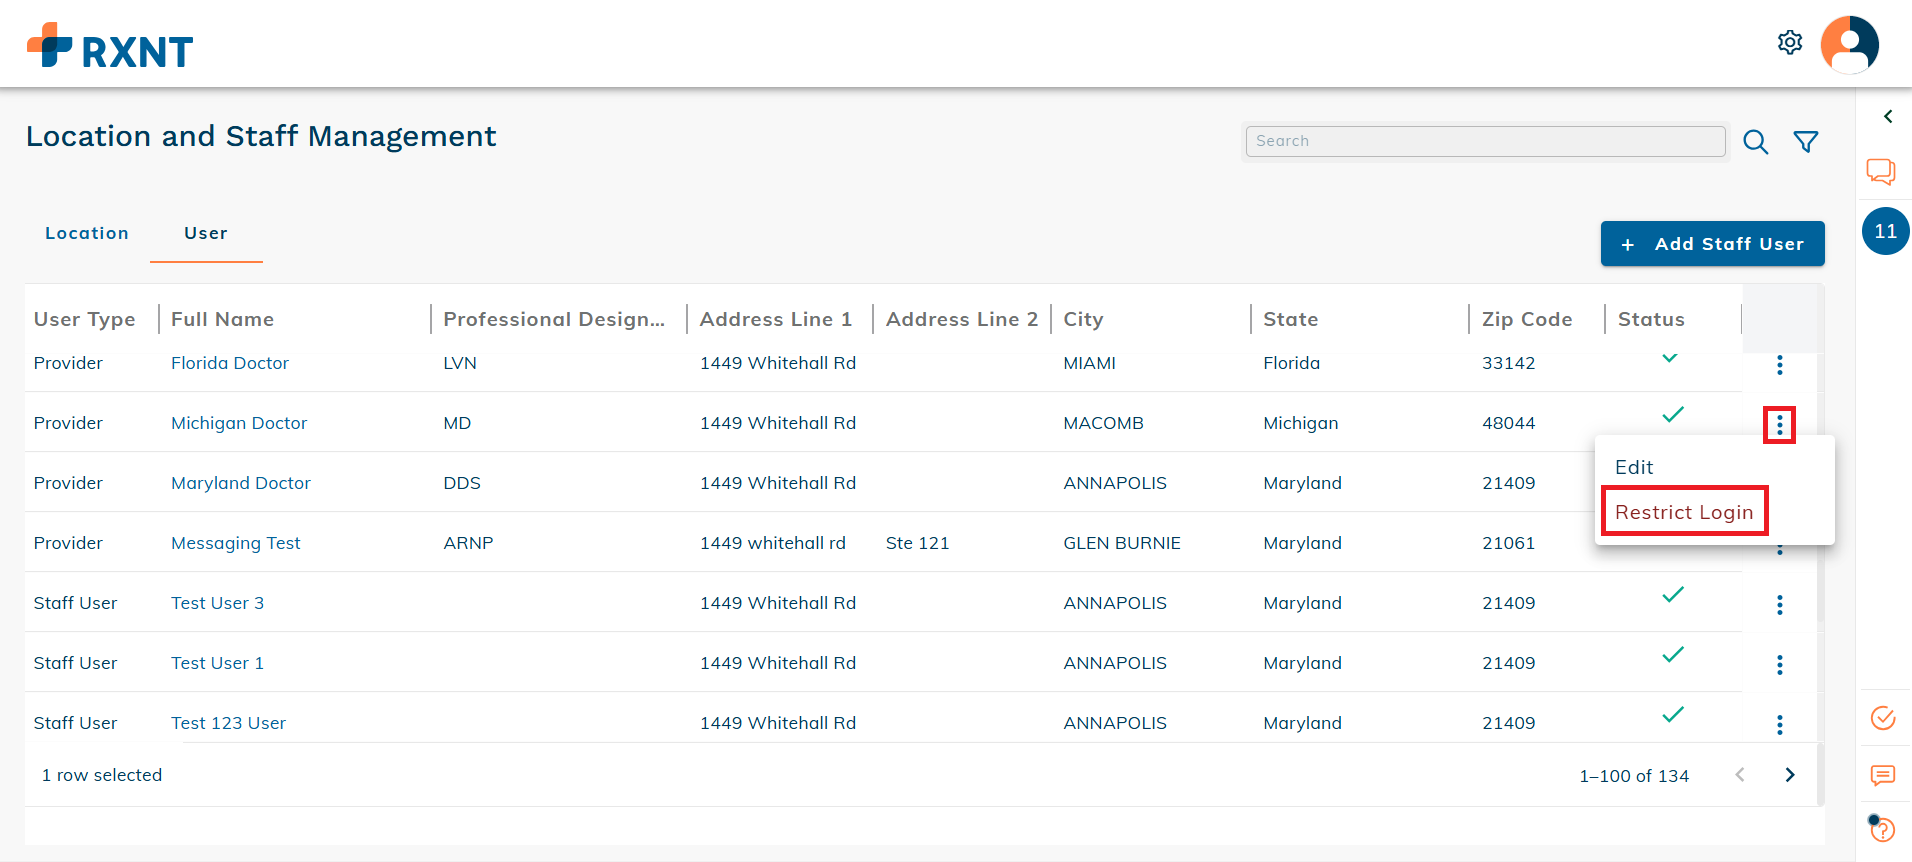Sort by Full Name column header

click(x=222, y=319)
